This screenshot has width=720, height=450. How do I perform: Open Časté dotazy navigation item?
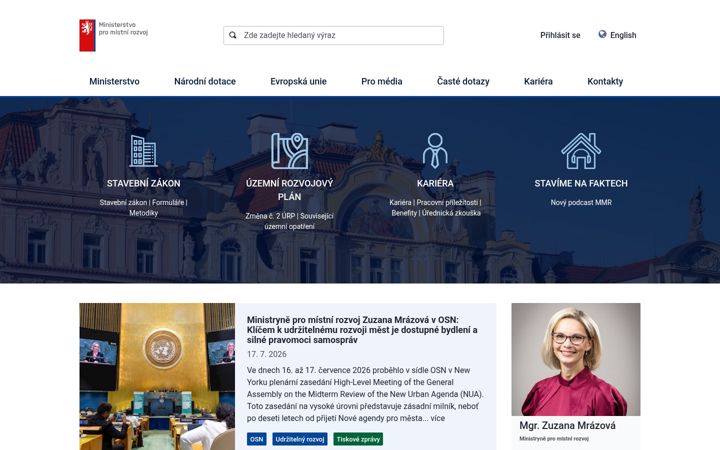[x=463, y=81]
